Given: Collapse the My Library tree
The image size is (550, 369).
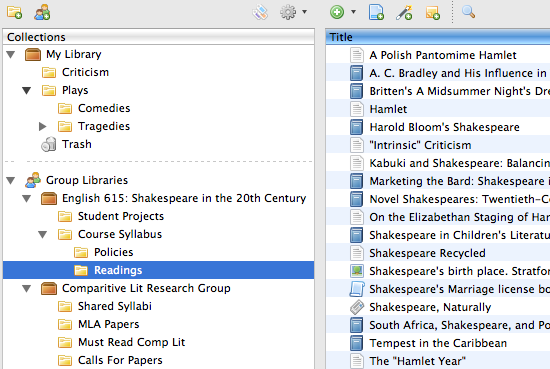Looking at the screenshot, I should [11, 55].
